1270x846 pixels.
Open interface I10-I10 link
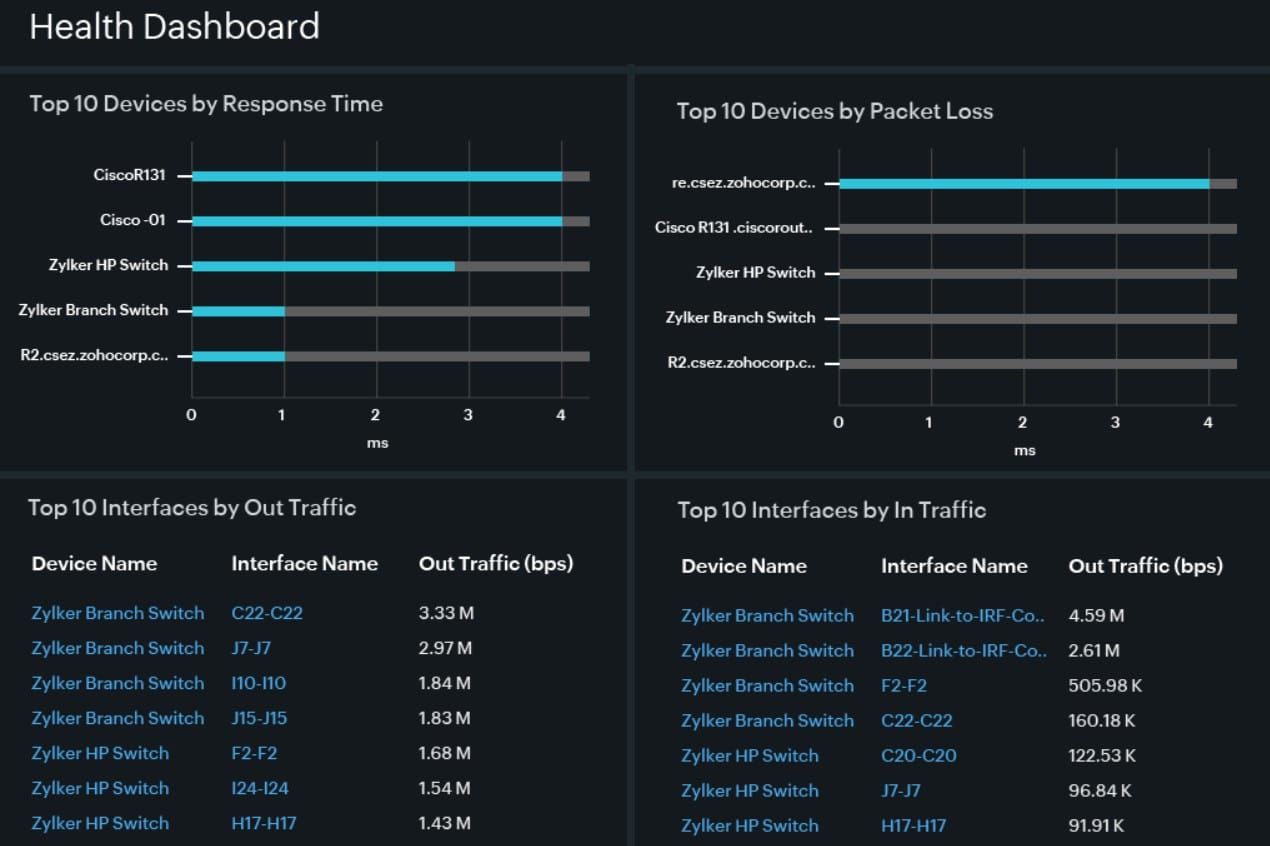pyautogui.click(x=258, y=683)
